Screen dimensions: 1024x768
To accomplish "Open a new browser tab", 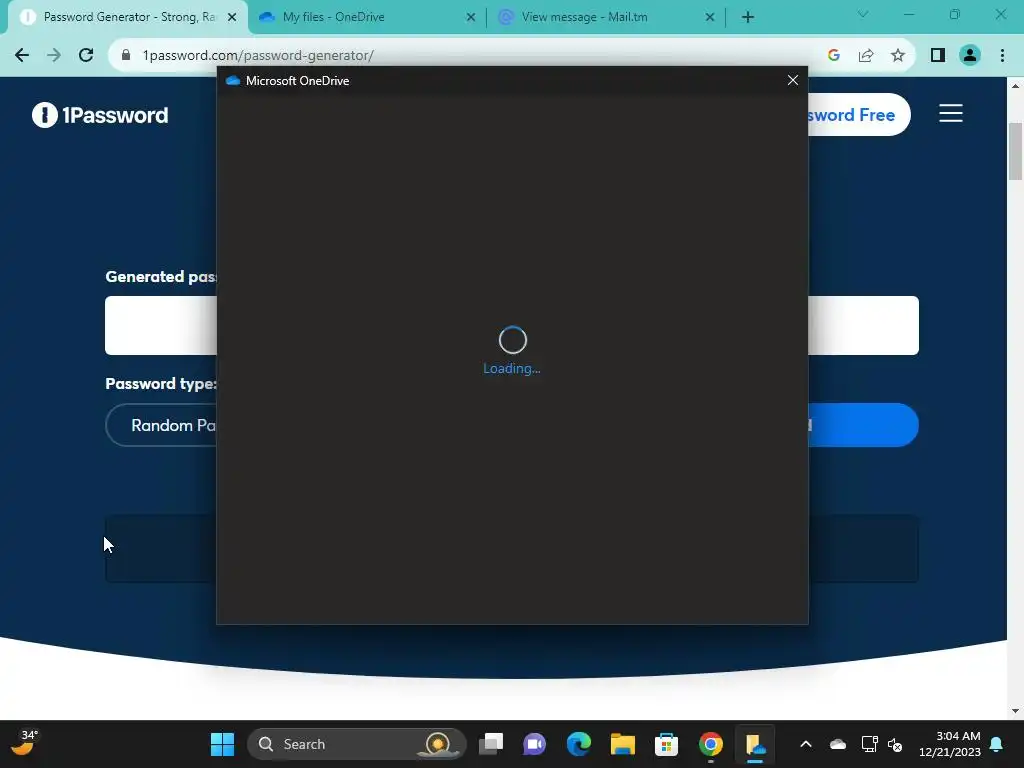I will click(x=748, y=18).
